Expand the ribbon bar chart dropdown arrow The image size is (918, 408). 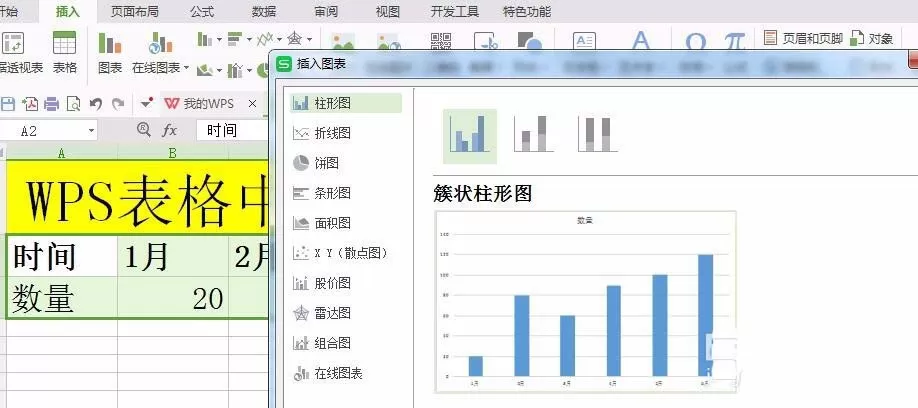(x=249, y=40)
